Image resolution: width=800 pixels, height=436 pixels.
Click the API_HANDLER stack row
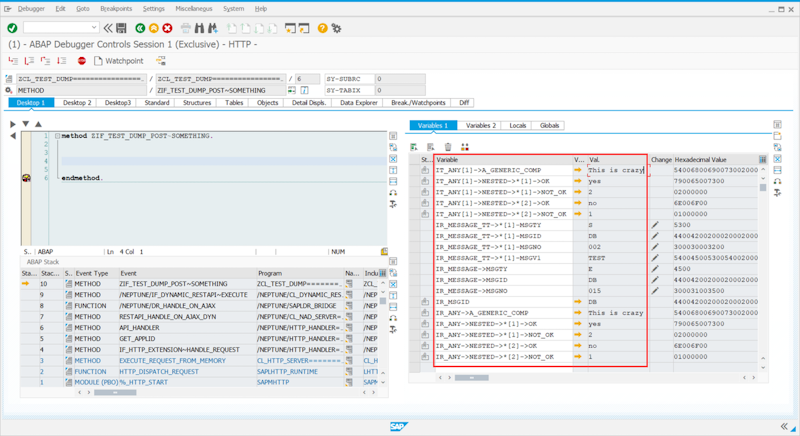pos(200,328)
